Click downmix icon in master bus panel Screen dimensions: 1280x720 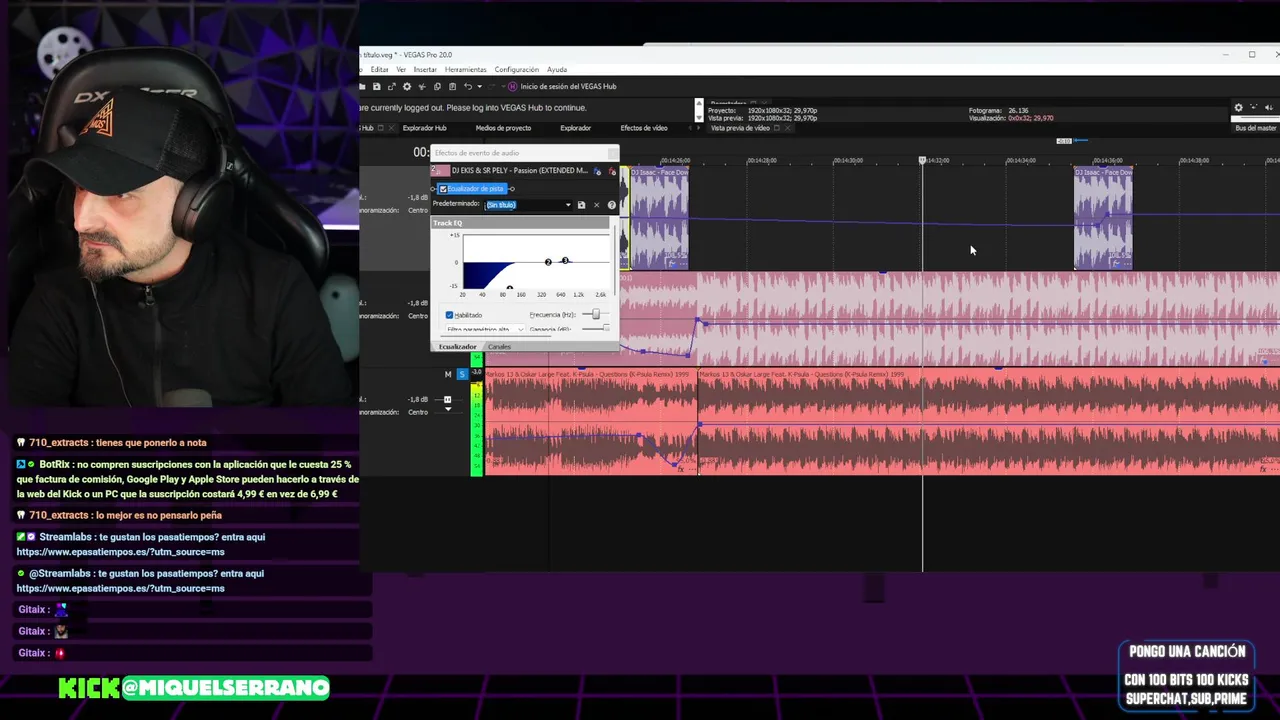1253,107
